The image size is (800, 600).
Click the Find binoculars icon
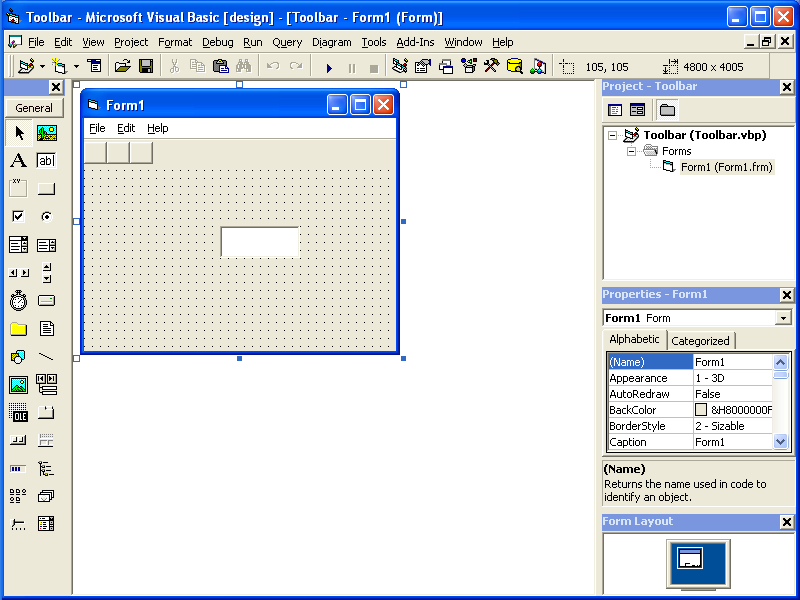(x=243, y=66)
